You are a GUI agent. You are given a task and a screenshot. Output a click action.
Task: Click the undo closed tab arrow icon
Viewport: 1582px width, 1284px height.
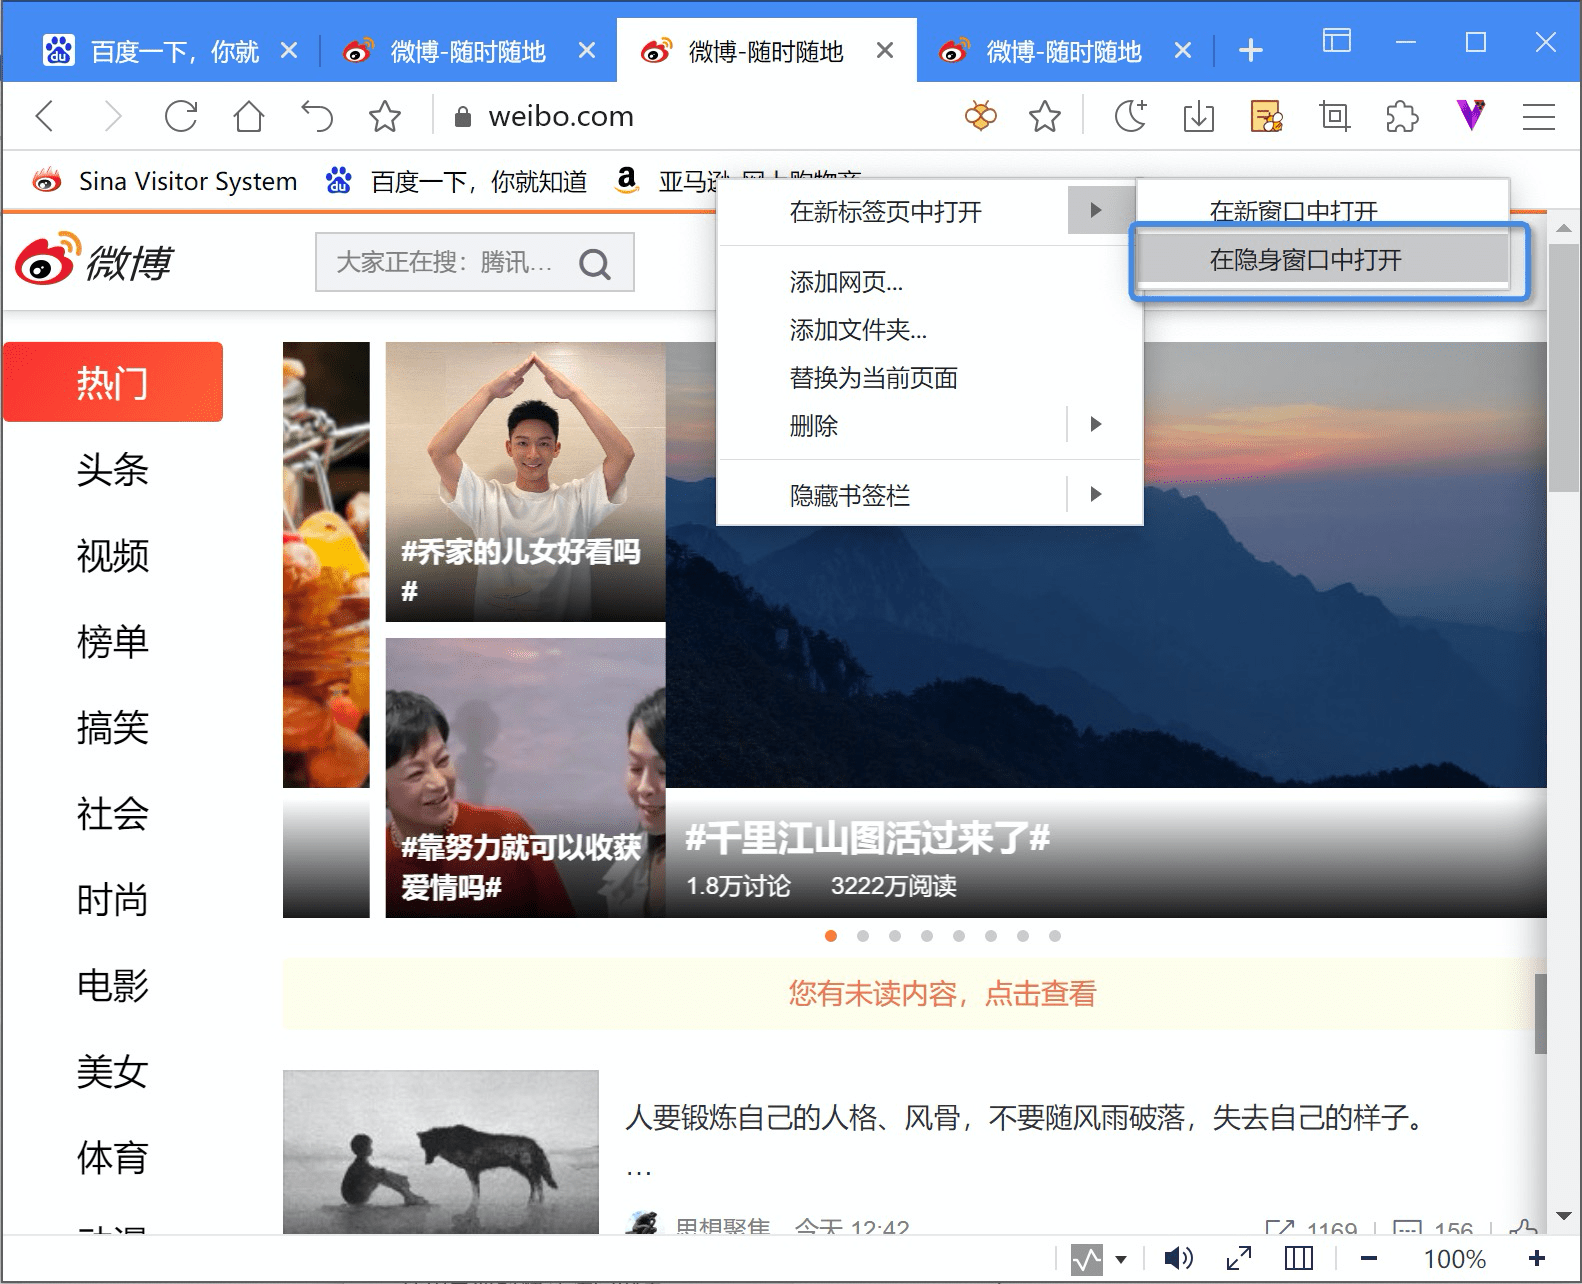pos(317,116)
